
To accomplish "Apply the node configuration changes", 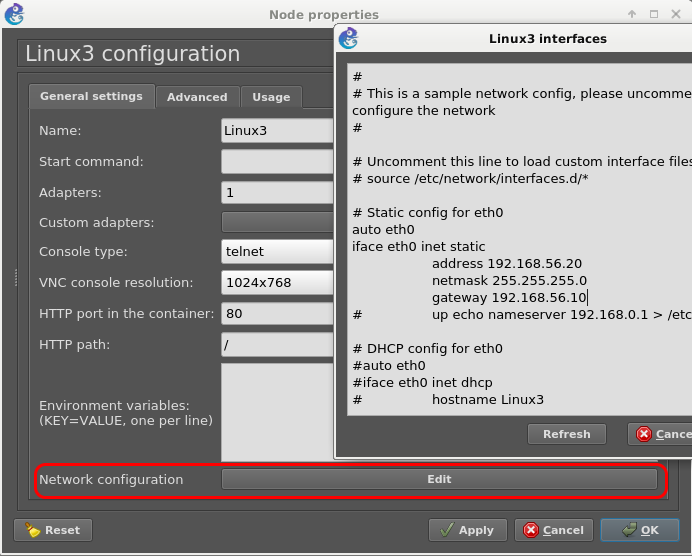I will click(468, 530).
